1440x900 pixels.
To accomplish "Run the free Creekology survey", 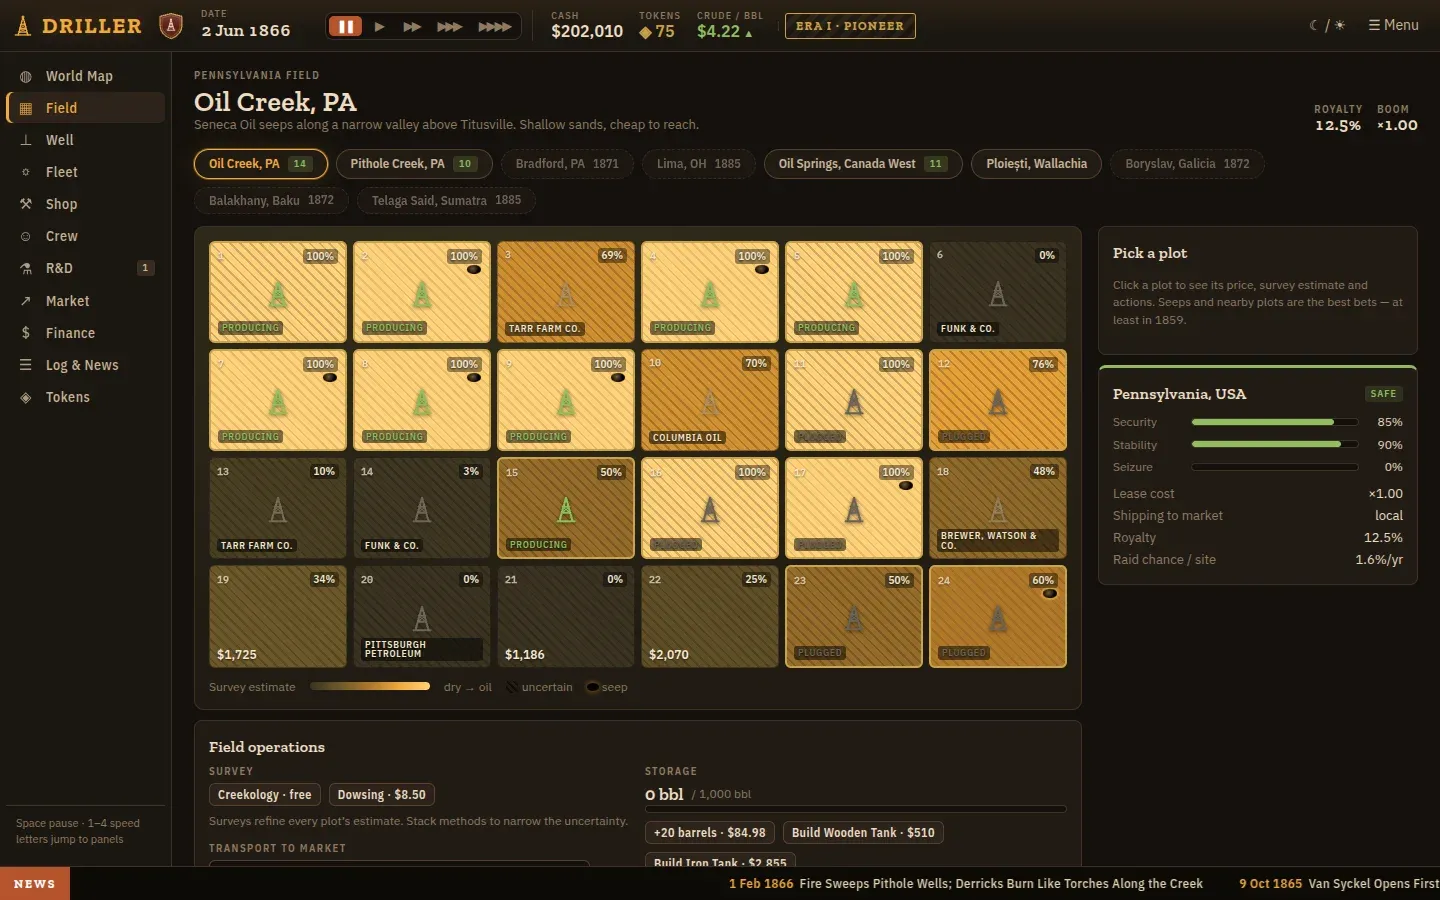I will [265, 795].
